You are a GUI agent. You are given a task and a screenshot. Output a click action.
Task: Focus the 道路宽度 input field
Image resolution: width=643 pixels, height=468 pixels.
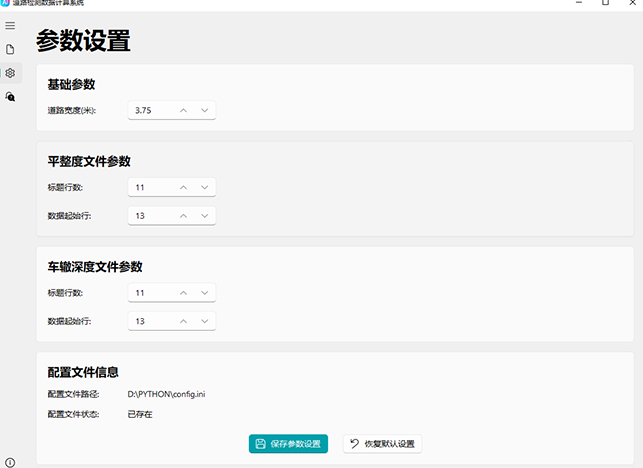(150, 110)
